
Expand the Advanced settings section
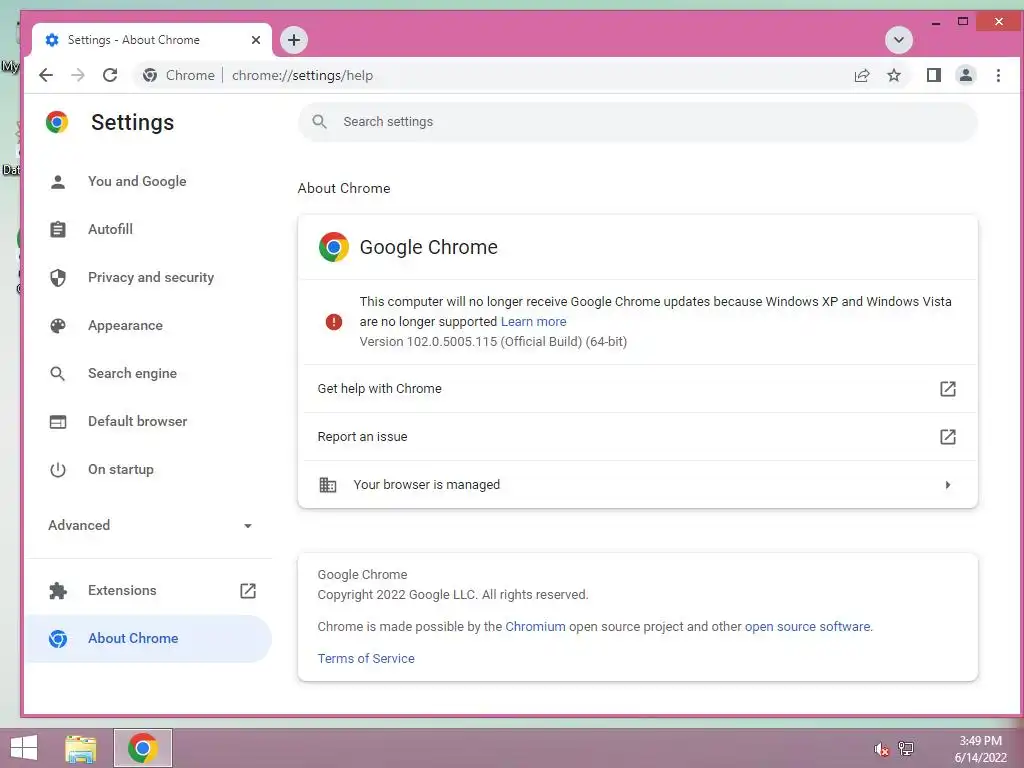click(149, 525)
